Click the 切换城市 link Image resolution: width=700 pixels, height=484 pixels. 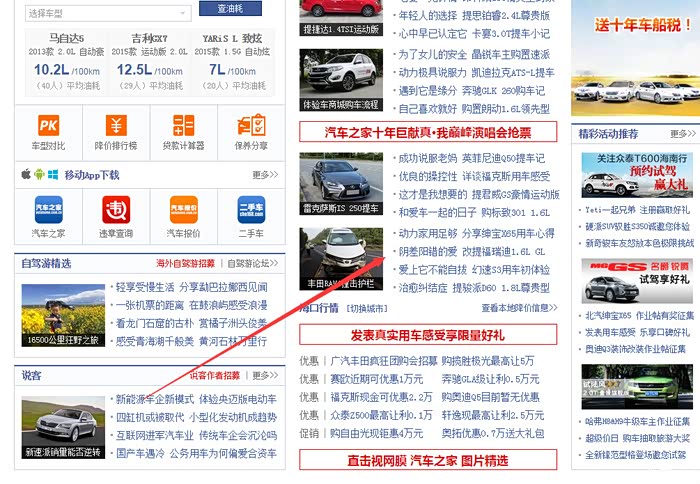[x=367, y=308]
